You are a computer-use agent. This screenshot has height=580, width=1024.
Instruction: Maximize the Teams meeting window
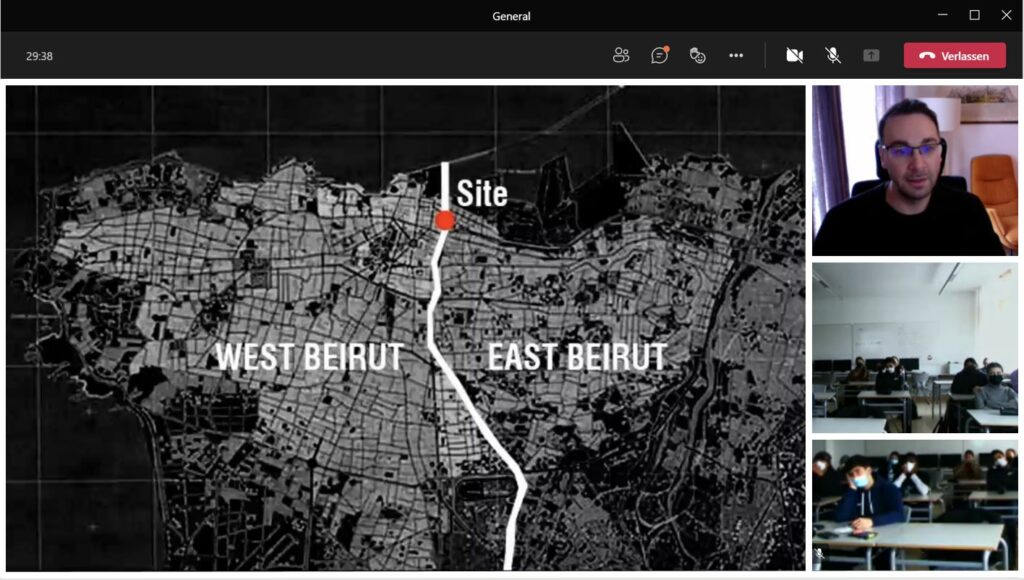[x=974, y=15]
